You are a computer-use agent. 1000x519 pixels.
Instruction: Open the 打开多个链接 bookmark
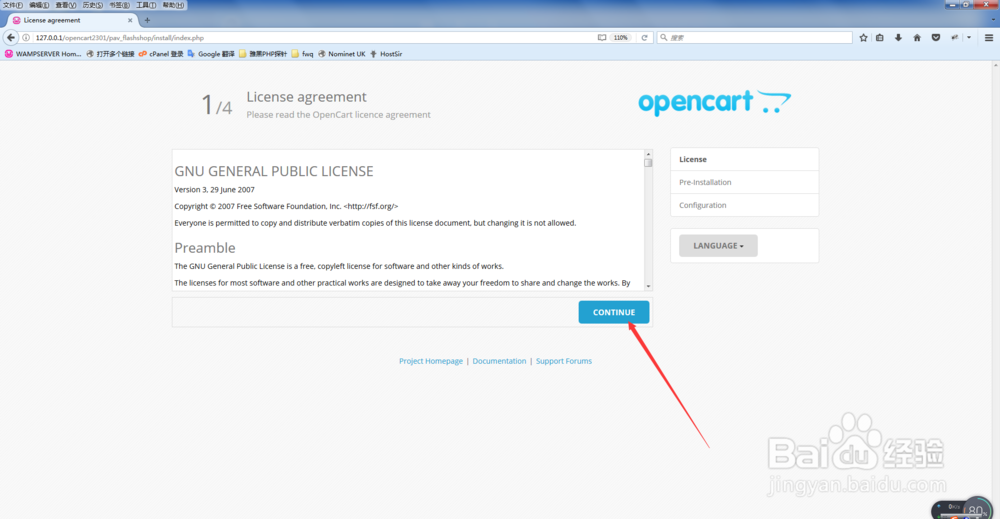[110, 54]
